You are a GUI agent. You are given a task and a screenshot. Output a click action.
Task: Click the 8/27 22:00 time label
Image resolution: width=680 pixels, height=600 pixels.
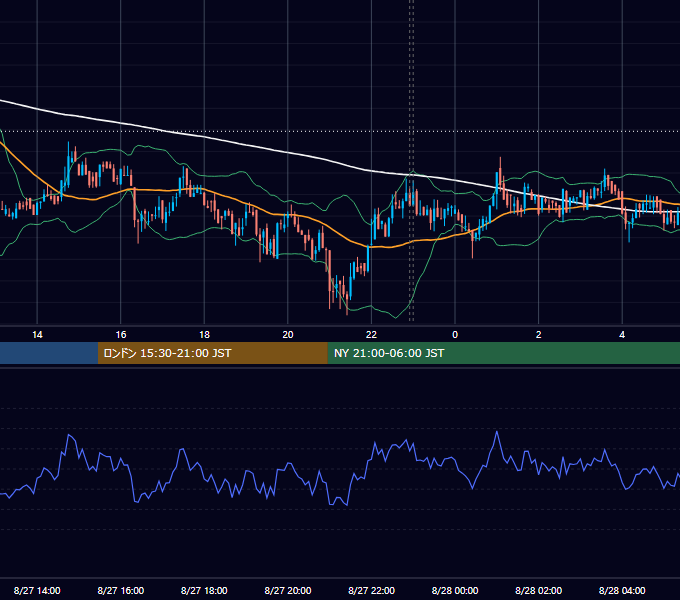(372, 590)
